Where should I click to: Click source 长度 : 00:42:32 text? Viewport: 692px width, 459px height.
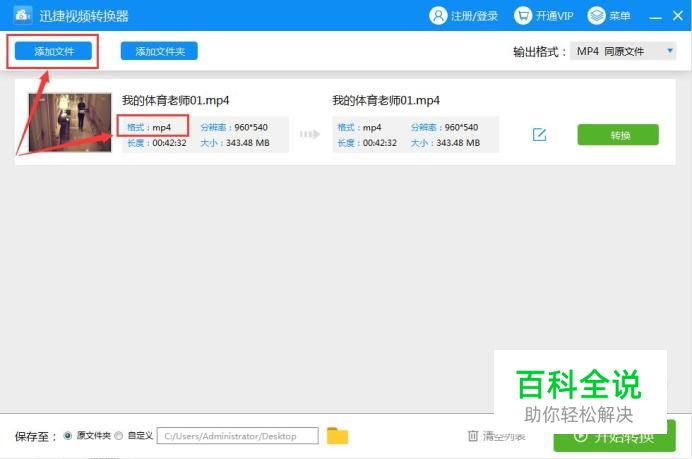pos(157,143)
